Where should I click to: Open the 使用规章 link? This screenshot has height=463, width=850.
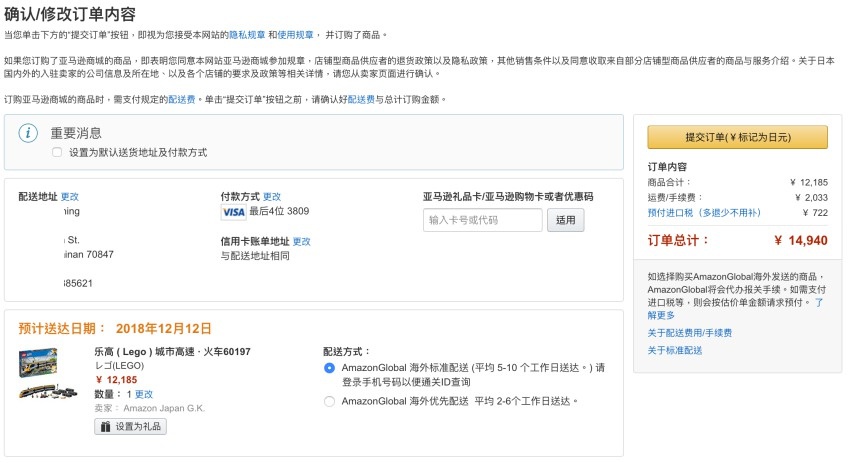pyautogui.click(x=294, y=34)
